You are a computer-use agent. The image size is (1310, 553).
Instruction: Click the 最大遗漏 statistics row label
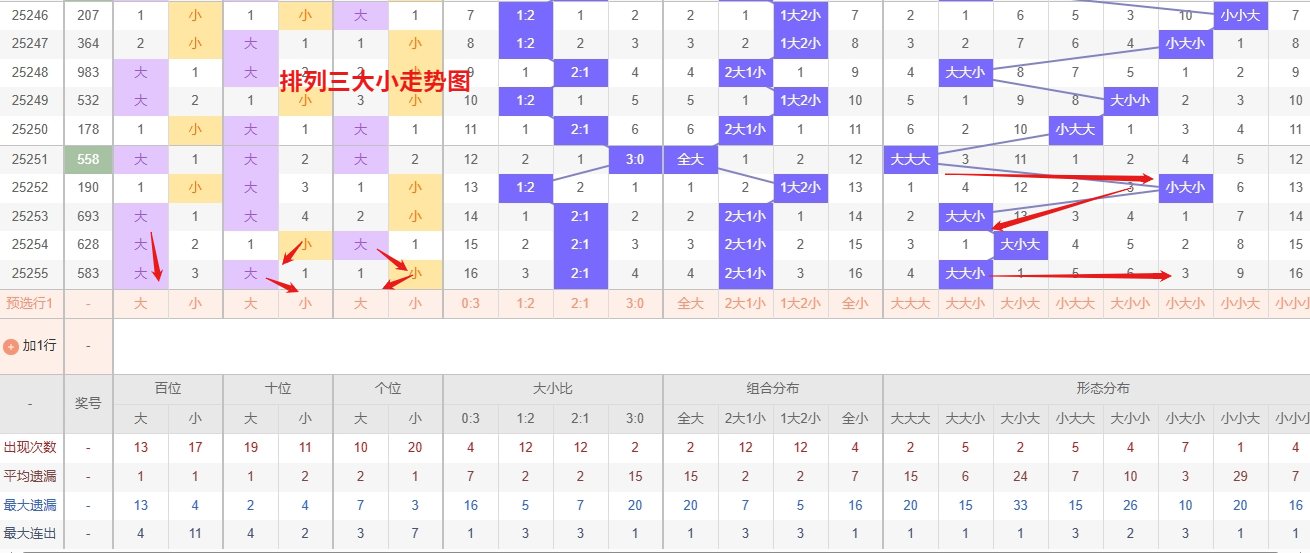(x=30, y=505)
